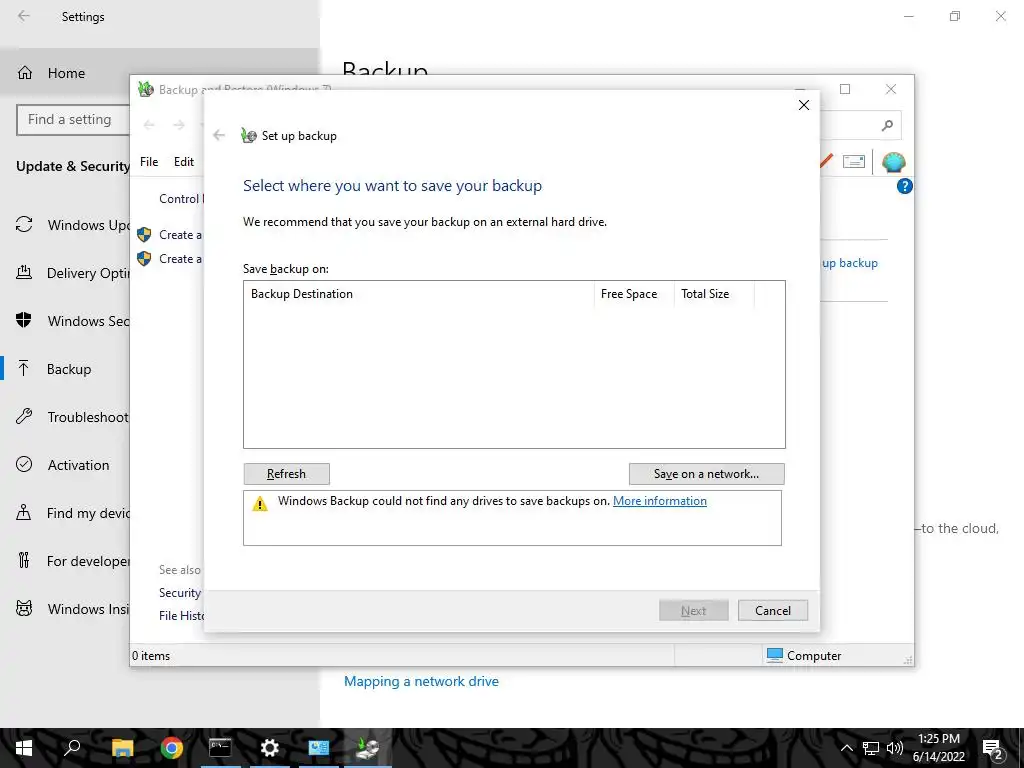Open File menu in Backup and Restore window

pyautogui.click(x=149, y=161)
